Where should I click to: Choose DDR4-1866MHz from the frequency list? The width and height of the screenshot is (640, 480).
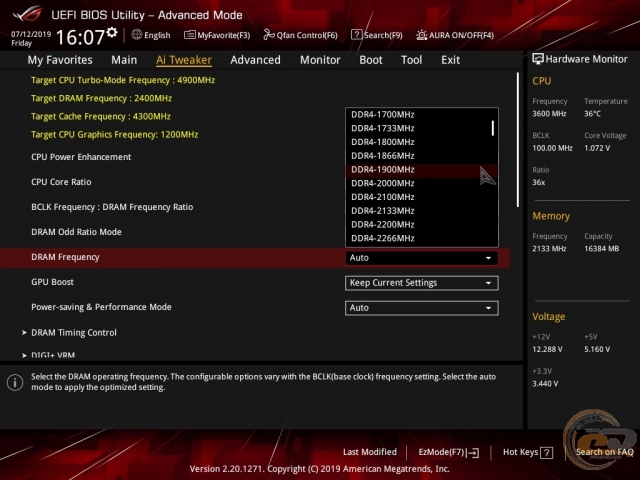(422, 156)
